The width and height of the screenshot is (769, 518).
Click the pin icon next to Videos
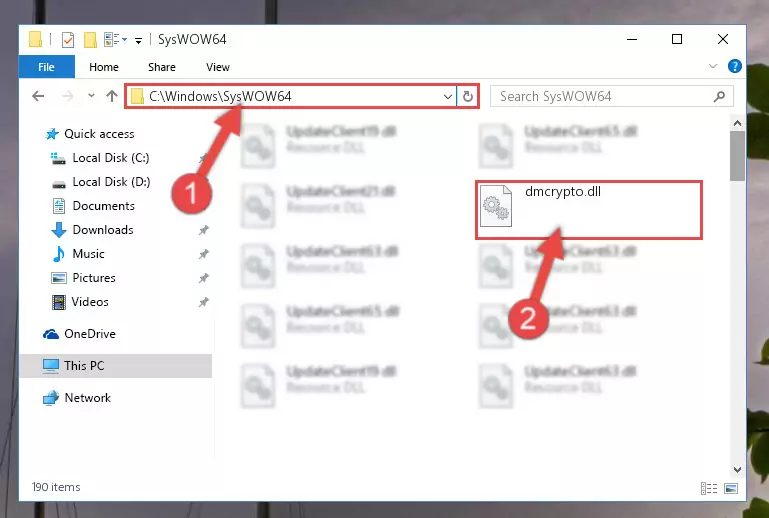(x=204, y=302)
